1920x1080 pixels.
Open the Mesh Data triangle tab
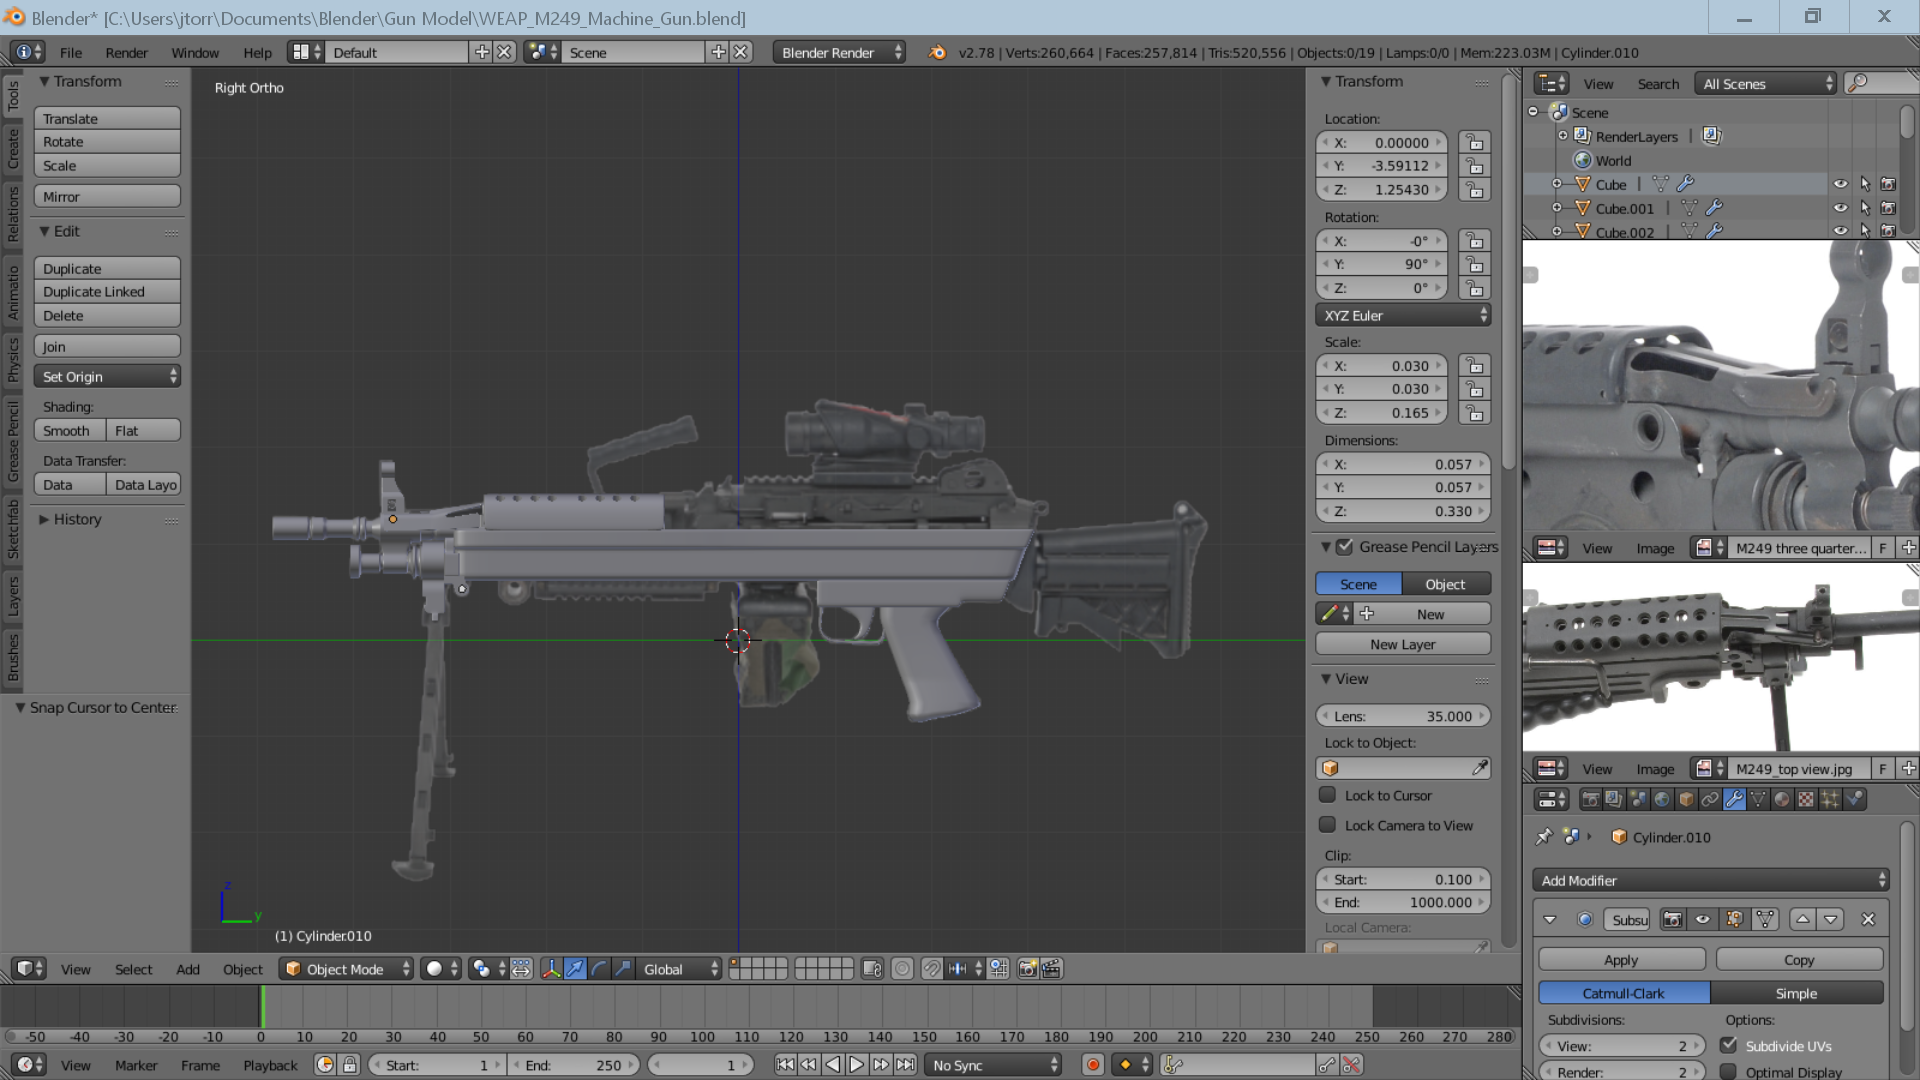(1758, 799)
